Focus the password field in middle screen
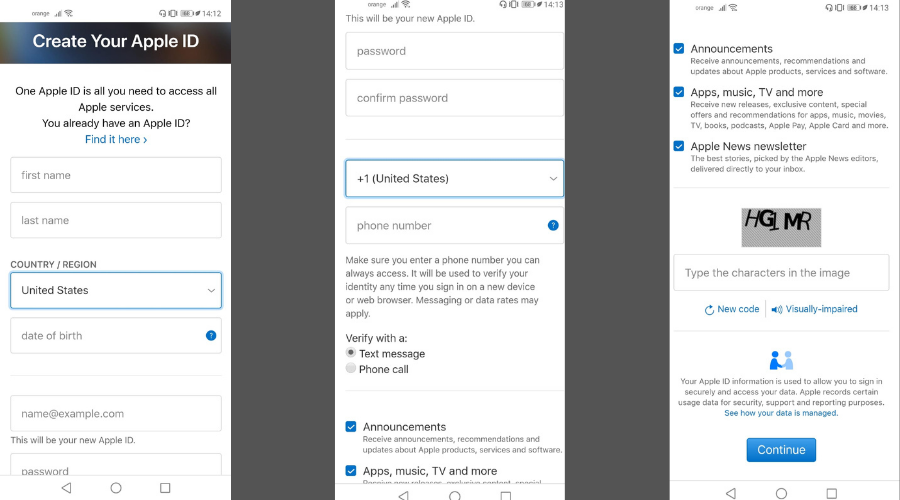The height and width of the screenshot is (500, 900). point(455,51)
